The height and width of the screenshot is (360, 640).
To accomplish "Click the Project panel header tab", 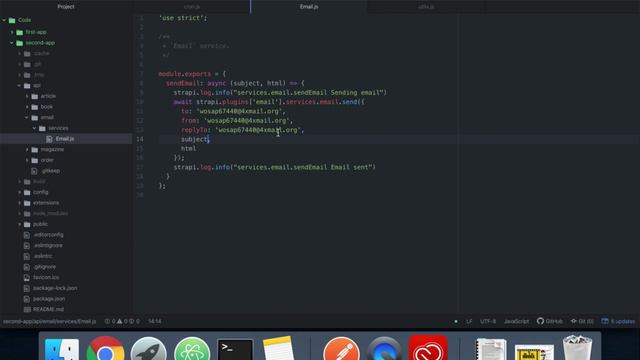I will (x=66, y=7).
